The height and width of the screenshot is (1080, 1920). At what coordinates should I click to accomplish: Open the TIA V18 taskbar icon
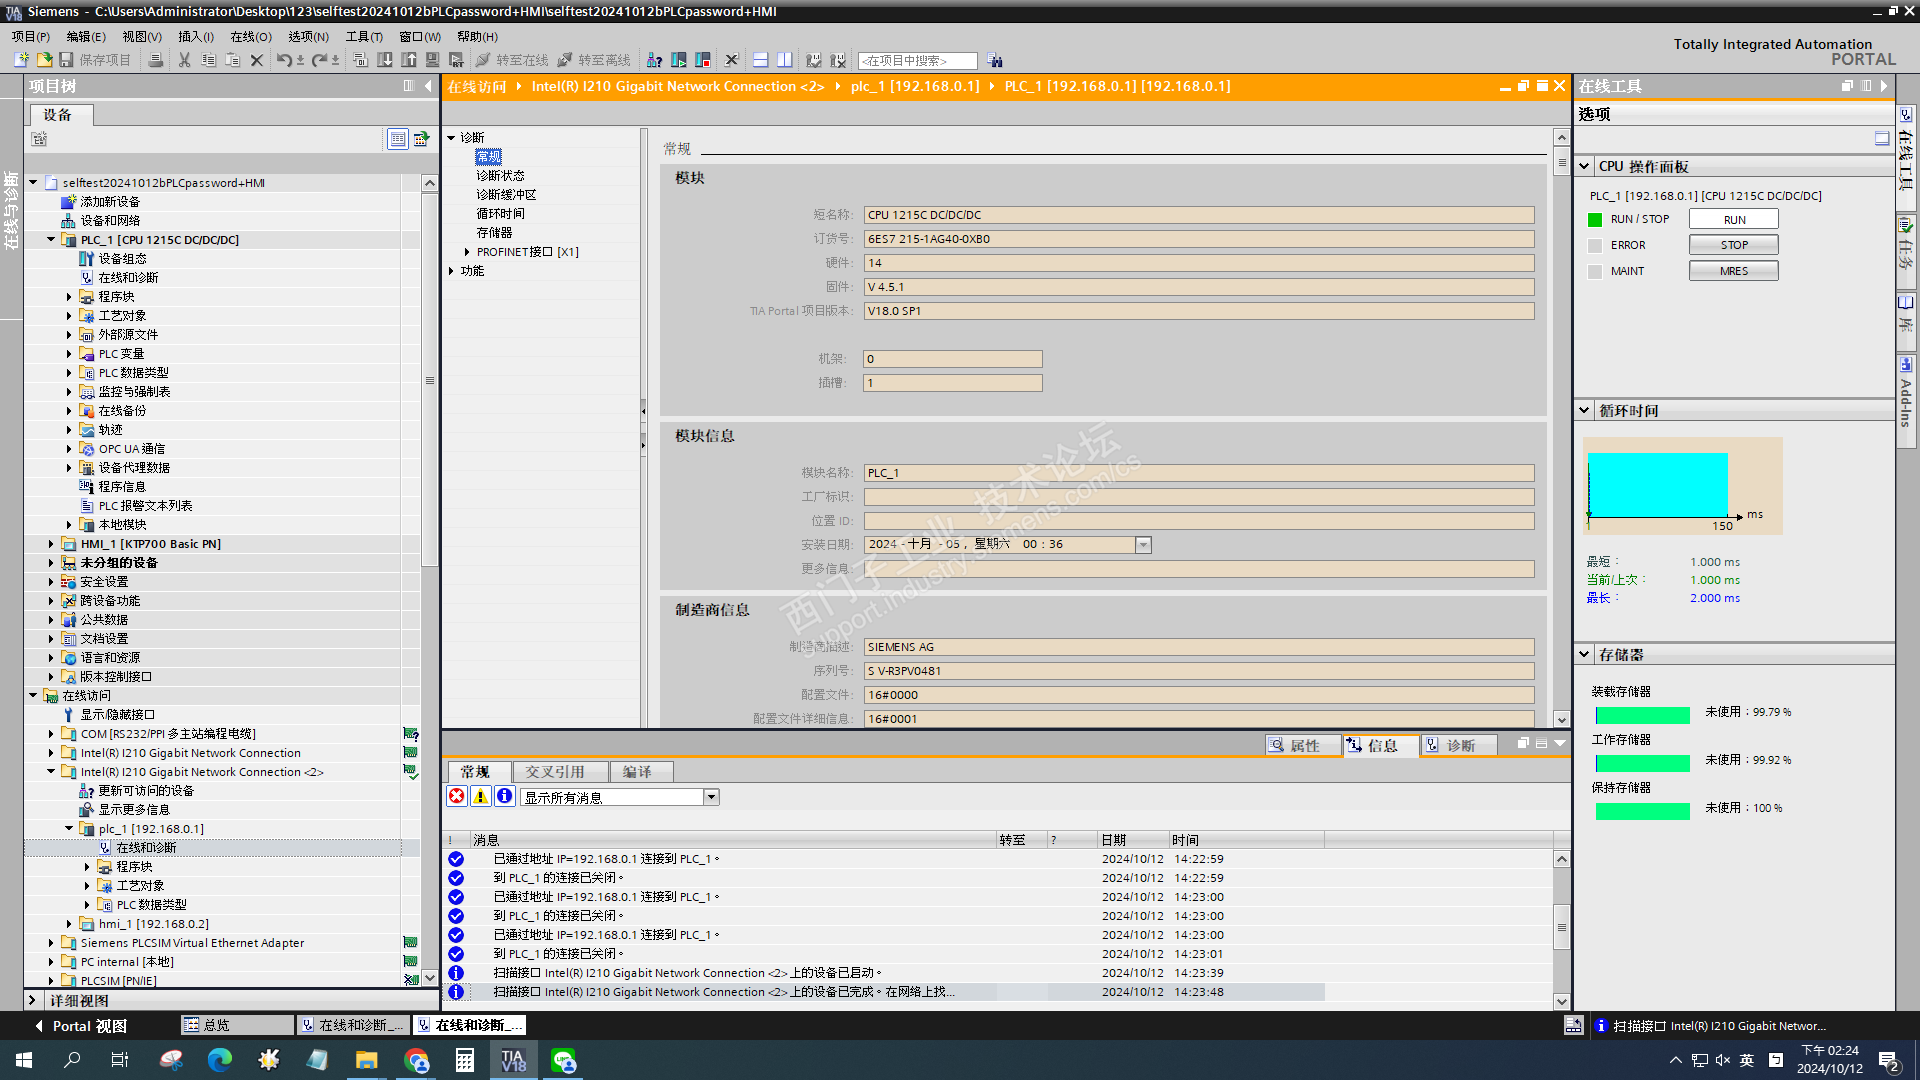click(x=513, y=1060)
